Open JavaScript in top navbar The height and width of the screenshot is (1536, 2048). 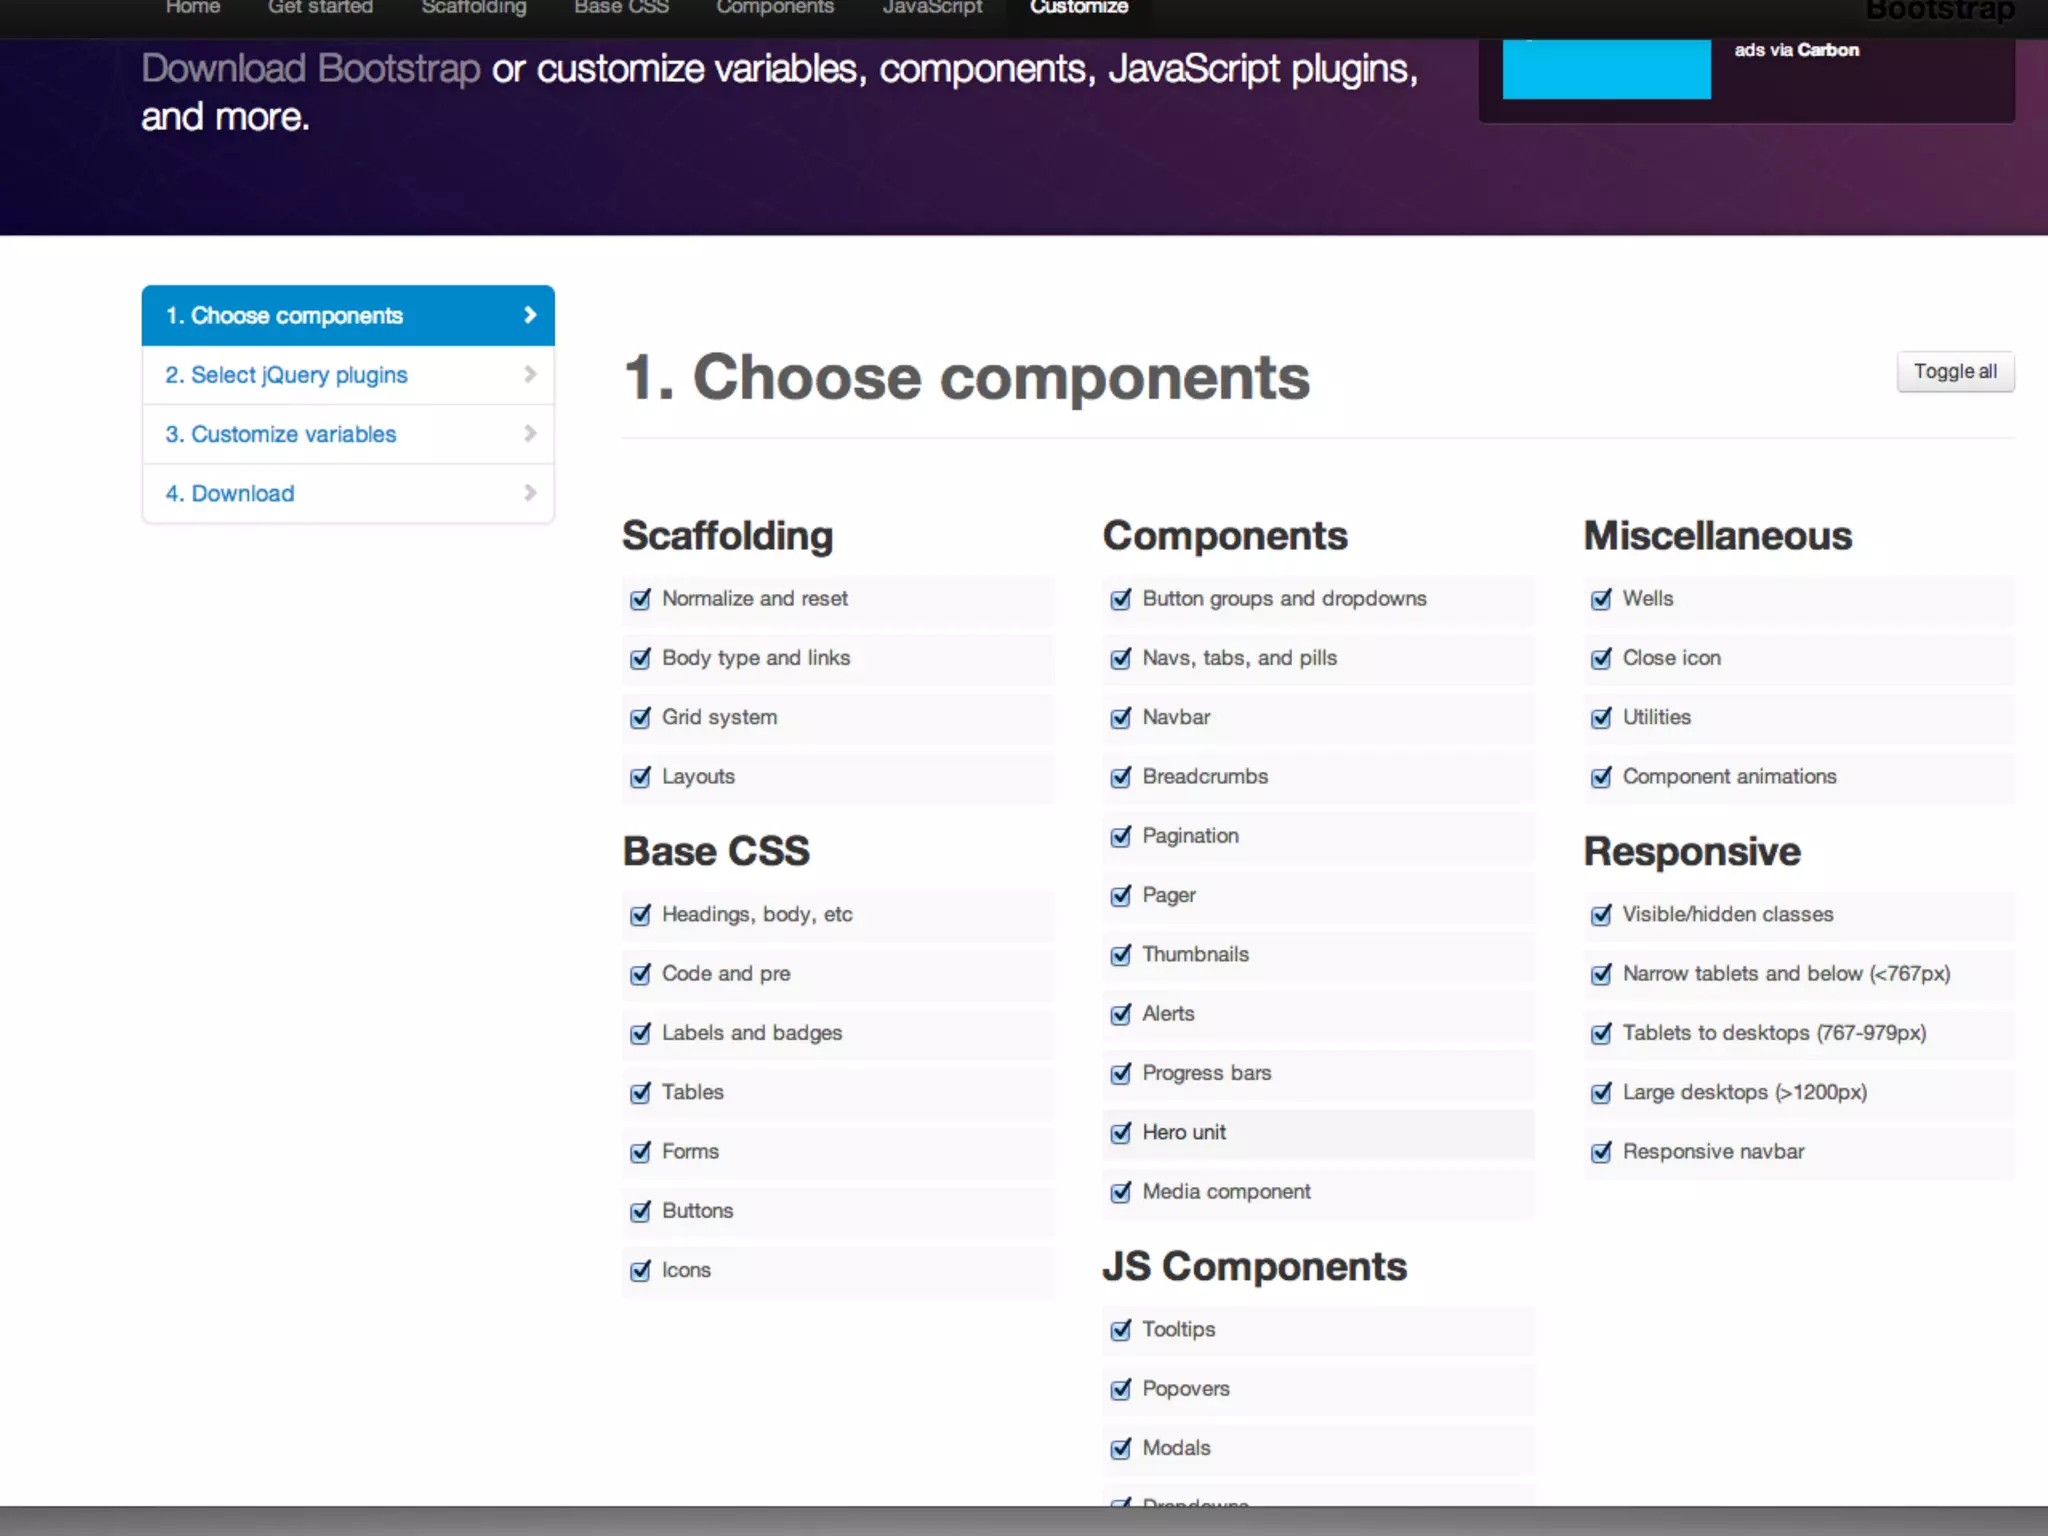coord(932,8)
